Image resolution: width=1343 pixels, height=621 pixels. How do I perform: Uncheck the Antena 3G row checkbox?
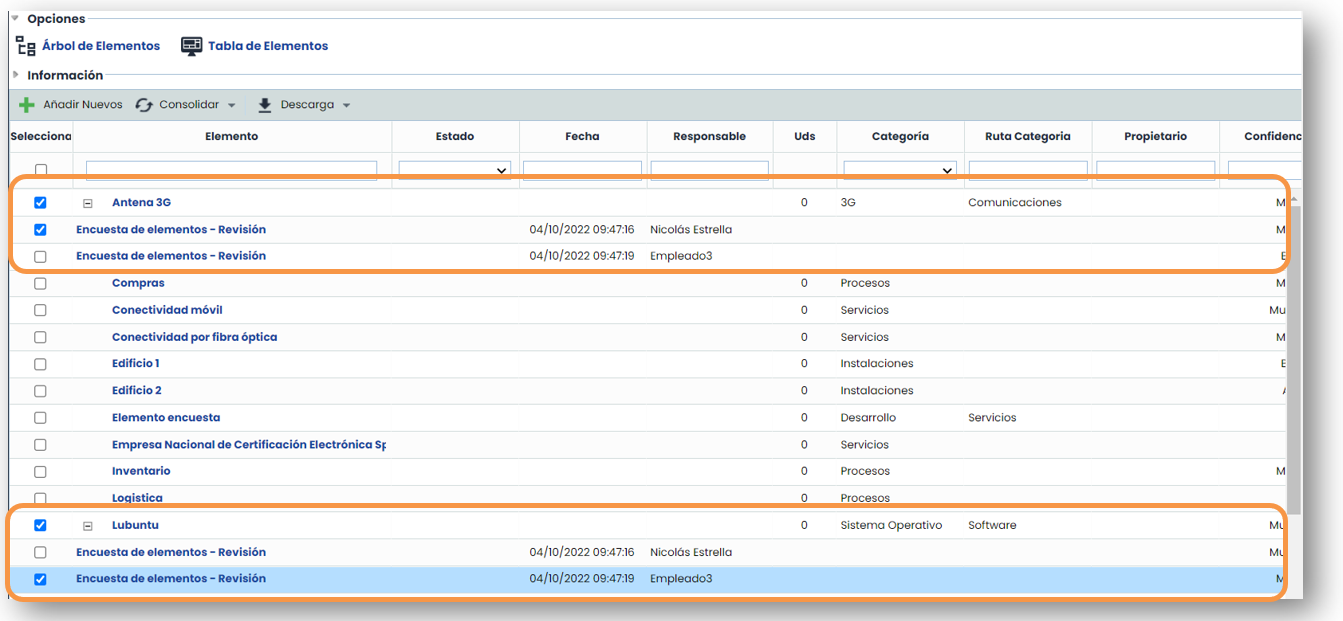[40, 203]
